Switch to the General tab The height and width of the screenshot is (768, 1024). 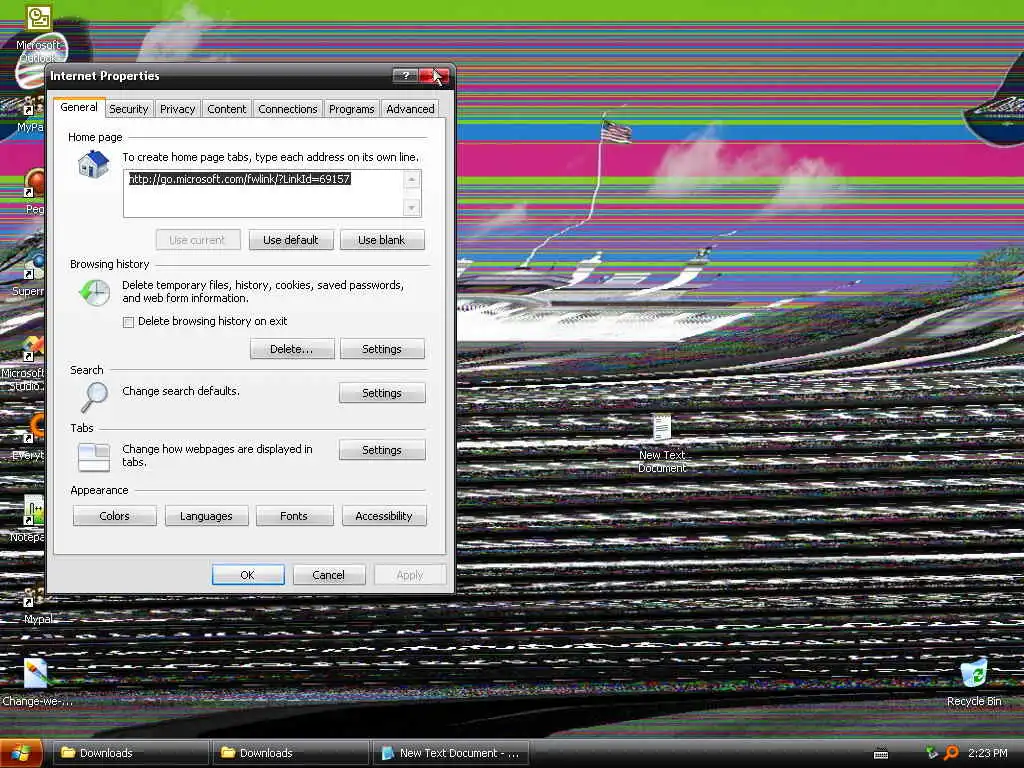pyautogui.click(x=79, y=108)
